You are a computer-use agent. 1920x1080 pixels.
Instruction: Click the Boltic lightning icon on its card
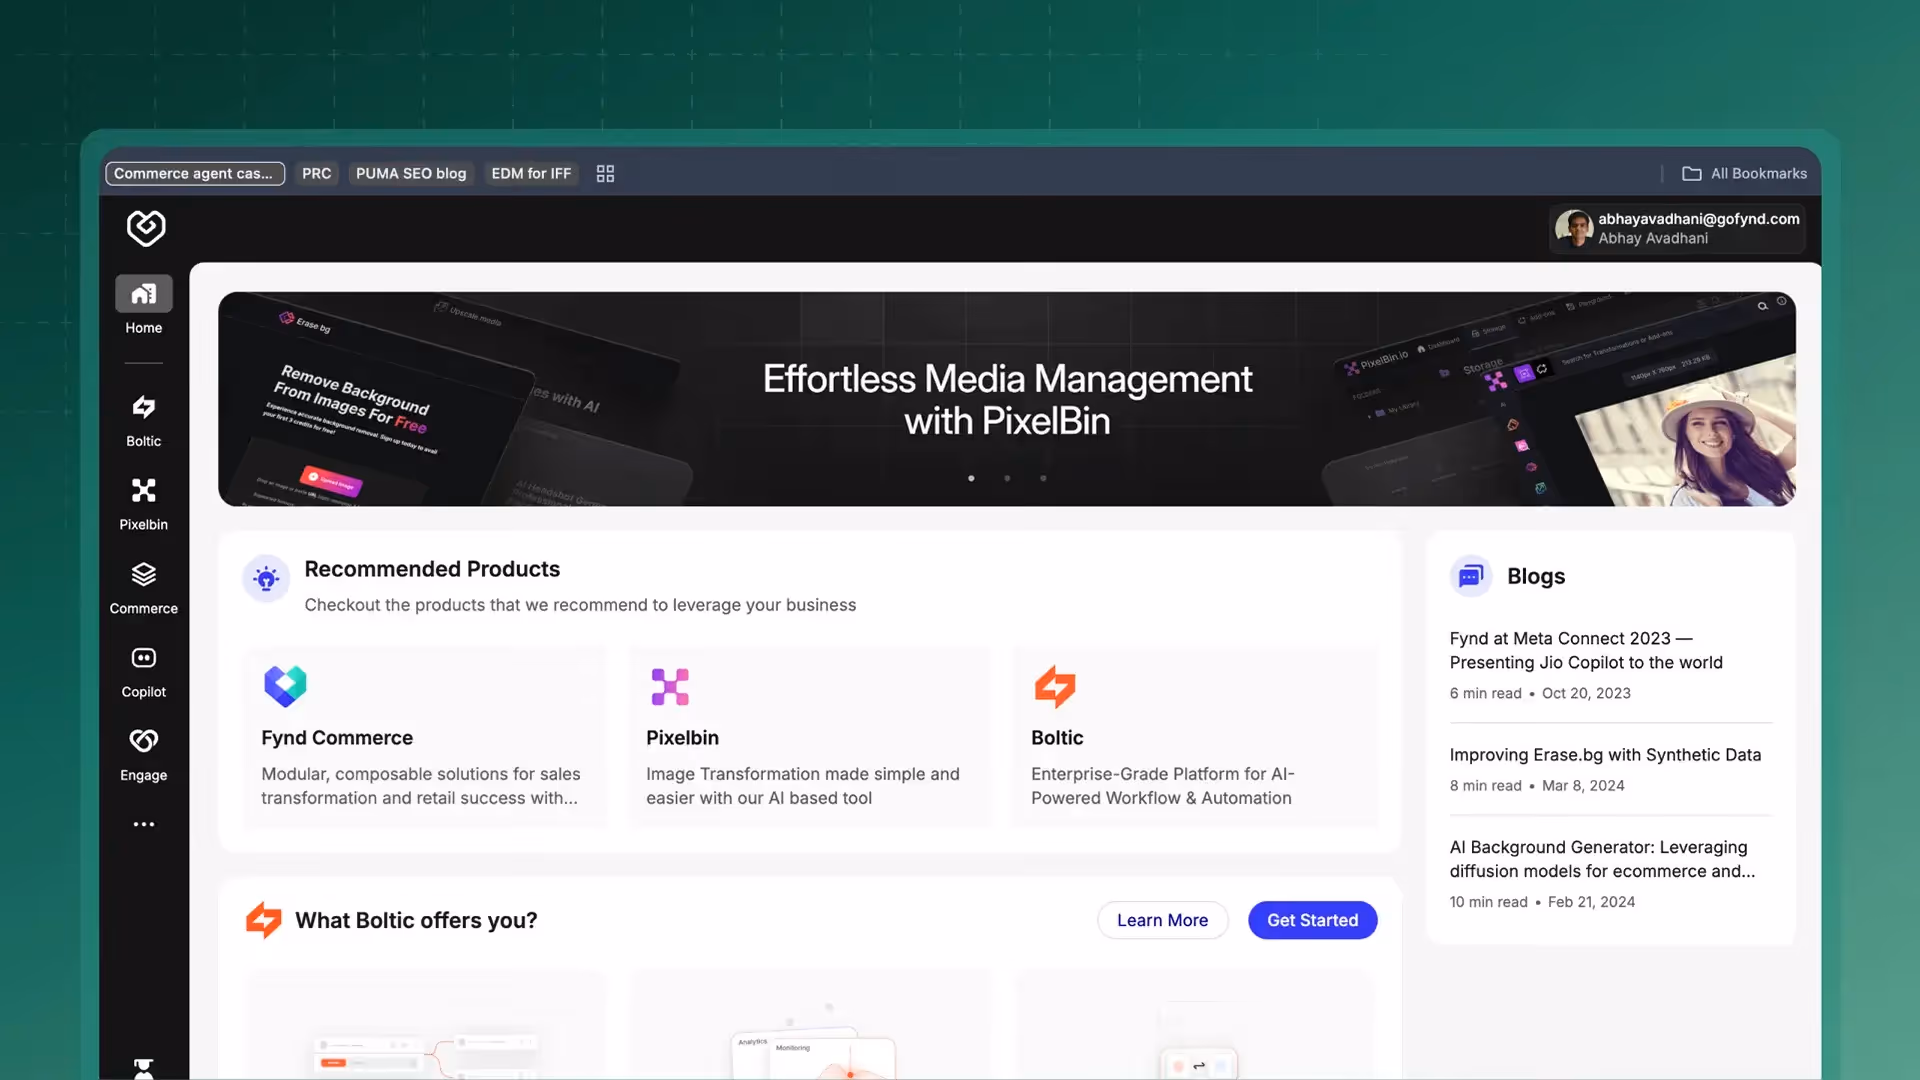1056,687
